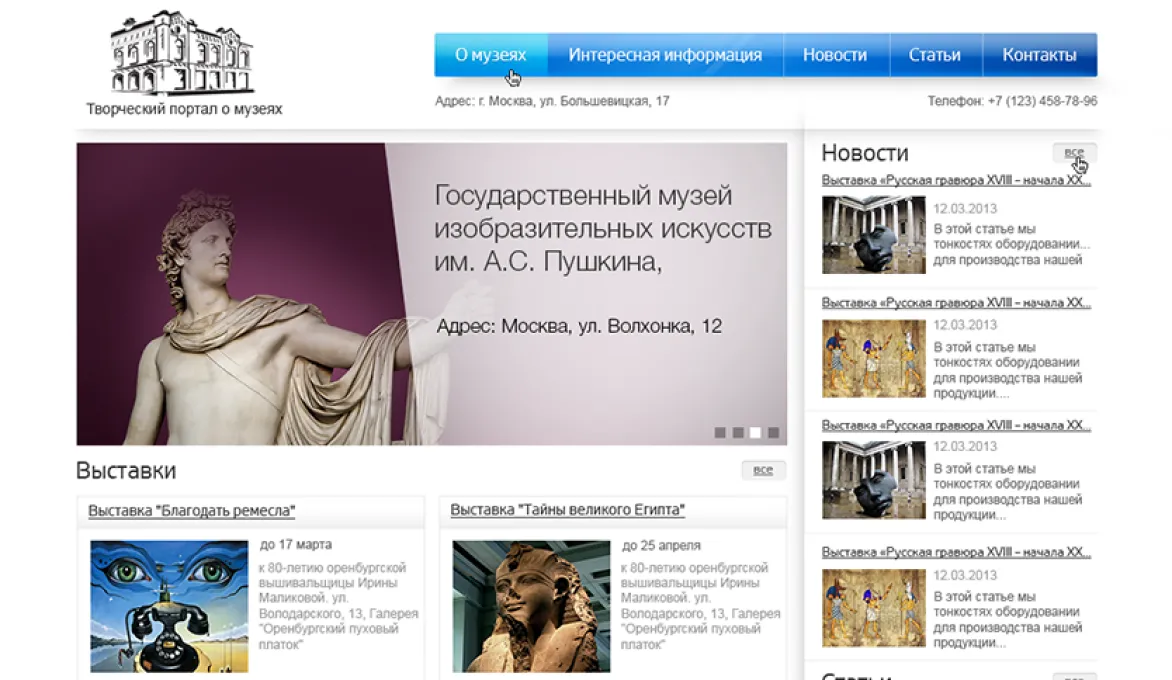Click the Egyptian pharaoh bust thumbnail
1172x680 pixels.
531,606
